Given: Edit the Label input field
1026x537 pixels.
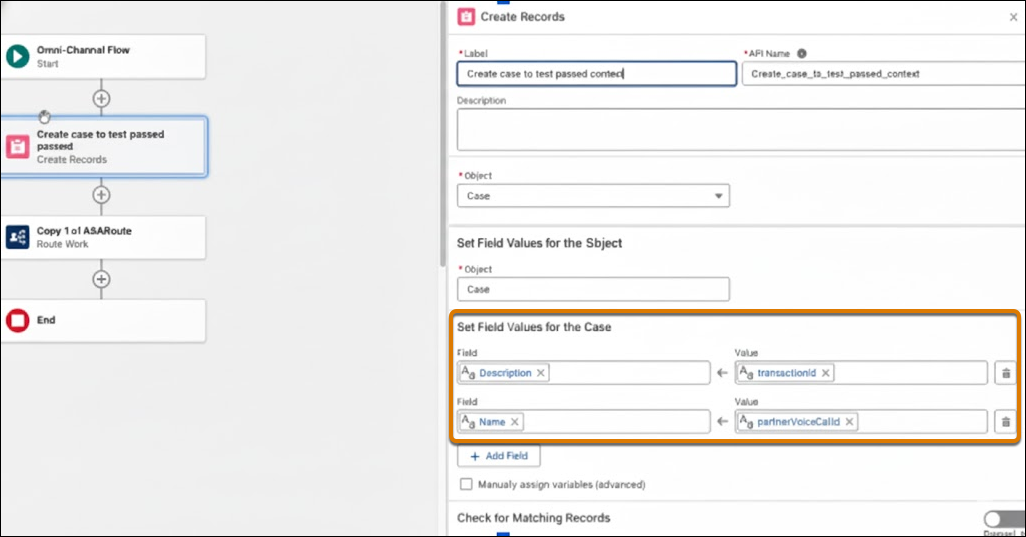Looking at the screenshot, I should pyautogui.click(x=596, y=74).
